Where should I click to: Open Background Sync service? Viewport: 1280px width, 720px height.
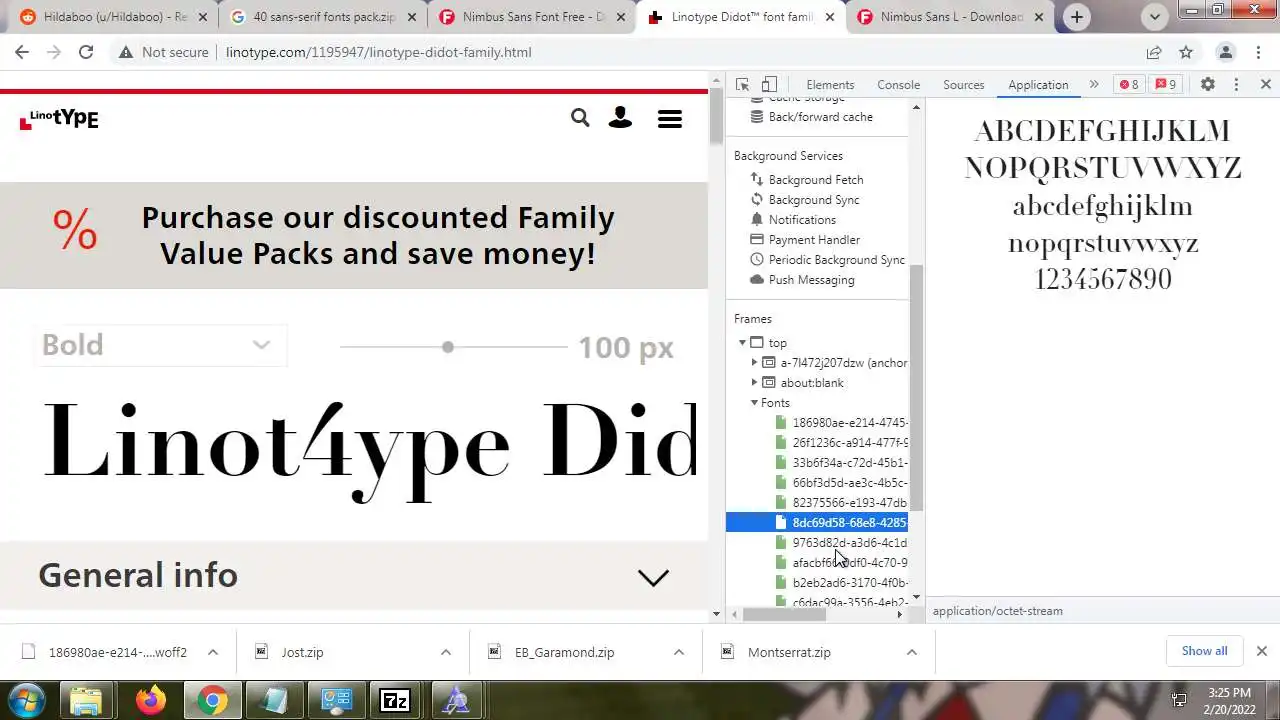click(813, 200)
